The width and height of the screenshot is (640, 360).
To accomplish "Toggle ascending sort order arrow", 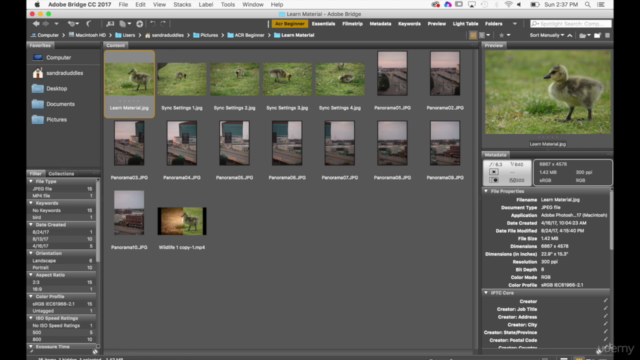I will click(570, 35).
